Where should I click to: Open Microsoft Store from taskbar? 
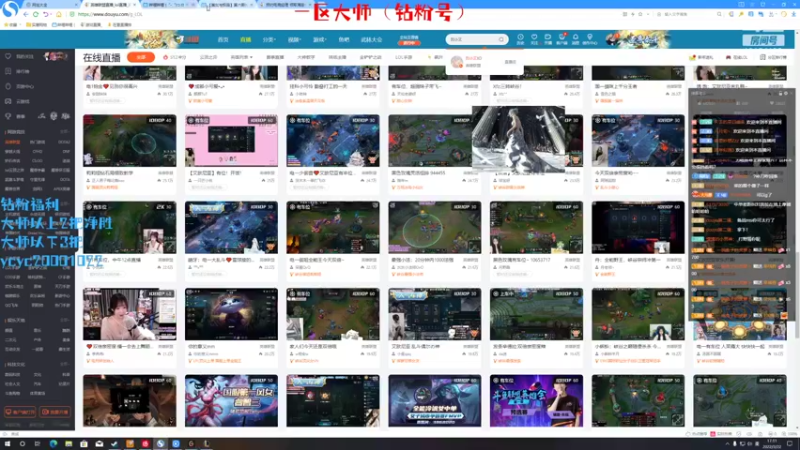[x=84, y=444]
